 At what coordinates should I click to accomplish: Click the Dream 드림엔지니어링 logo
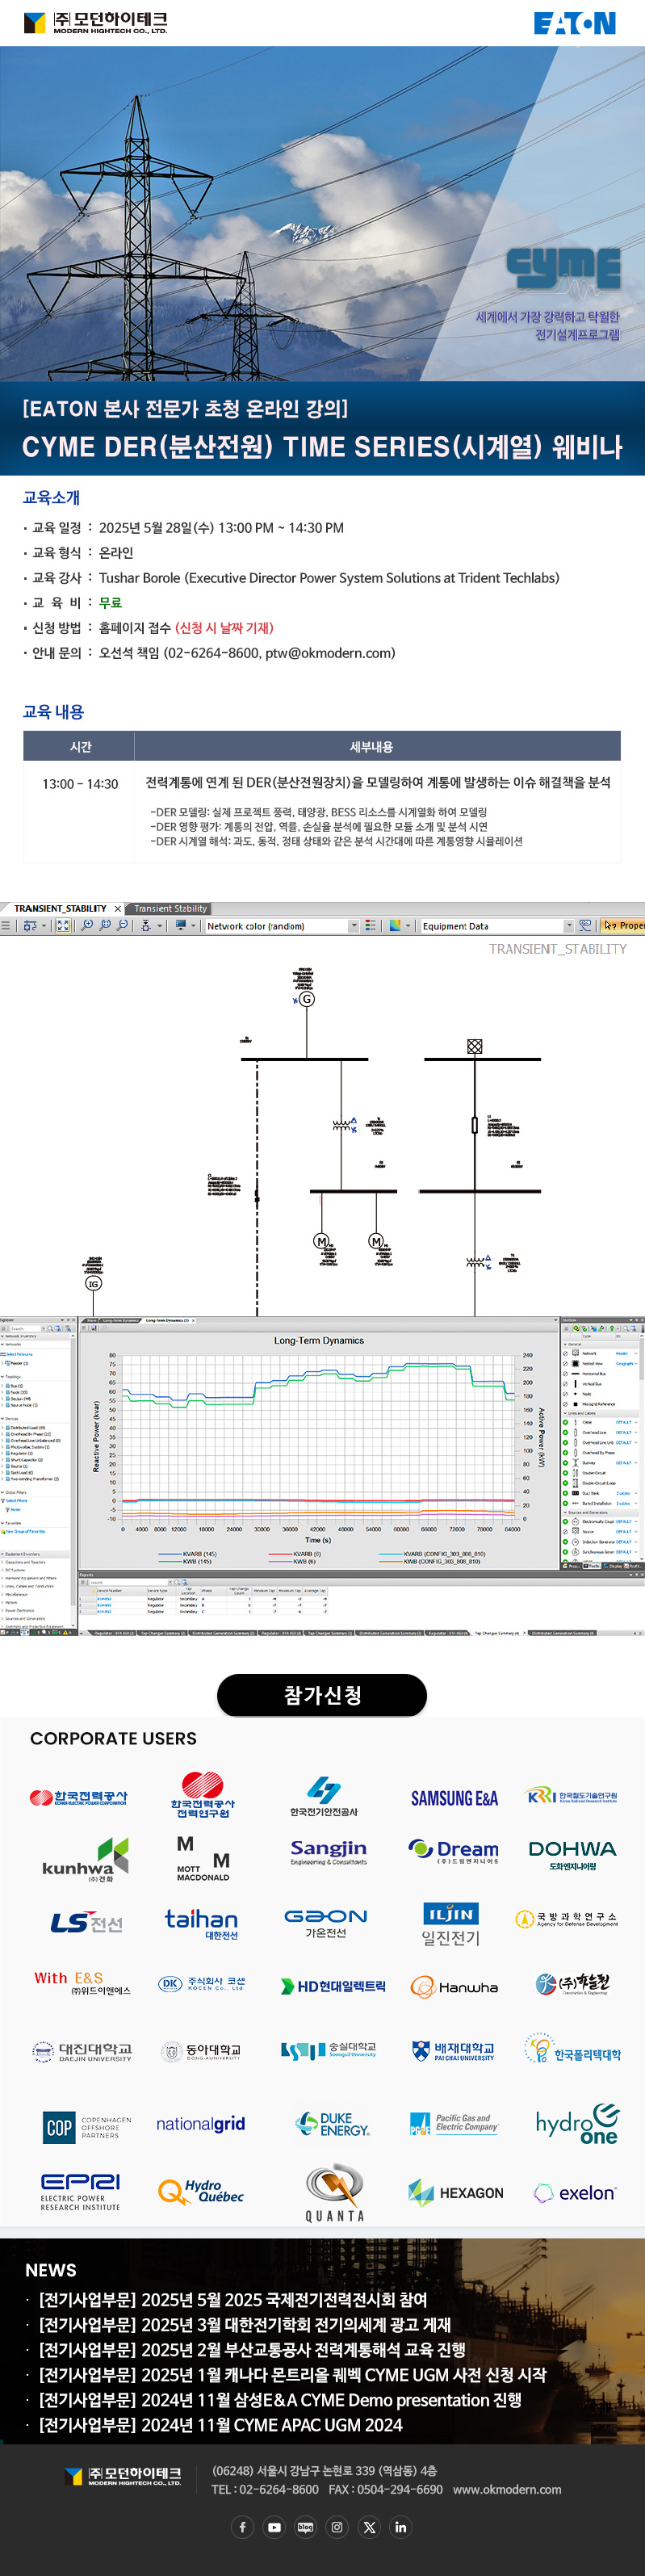[x=453, y=1852]
